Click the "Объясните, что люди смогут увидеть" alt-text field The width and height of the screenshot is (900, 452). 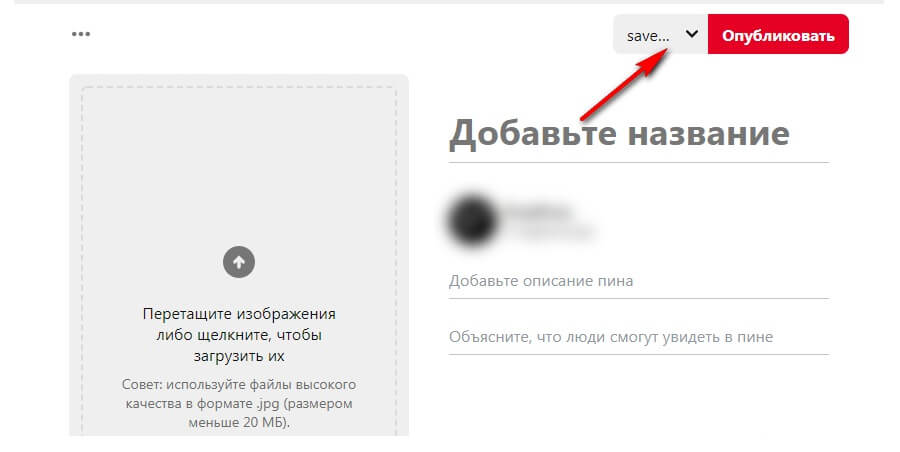tap(639, 337)
